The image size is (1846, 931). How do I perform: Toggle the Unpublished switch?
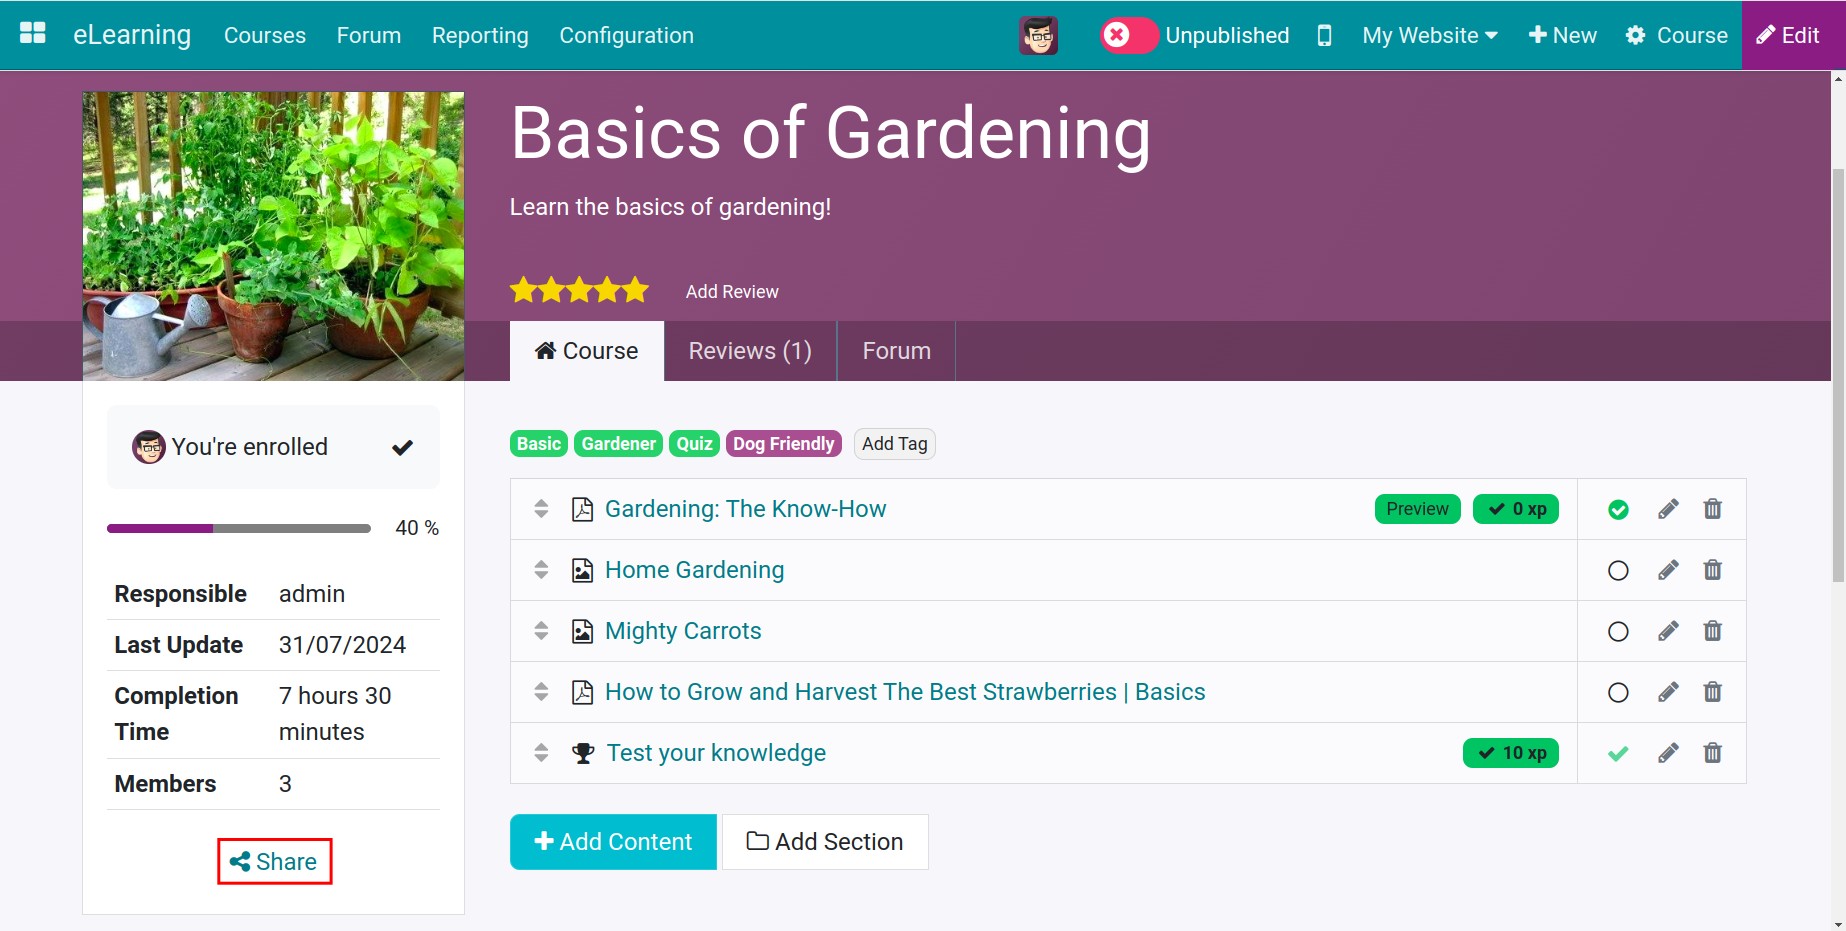click(x=1129, y=35)
